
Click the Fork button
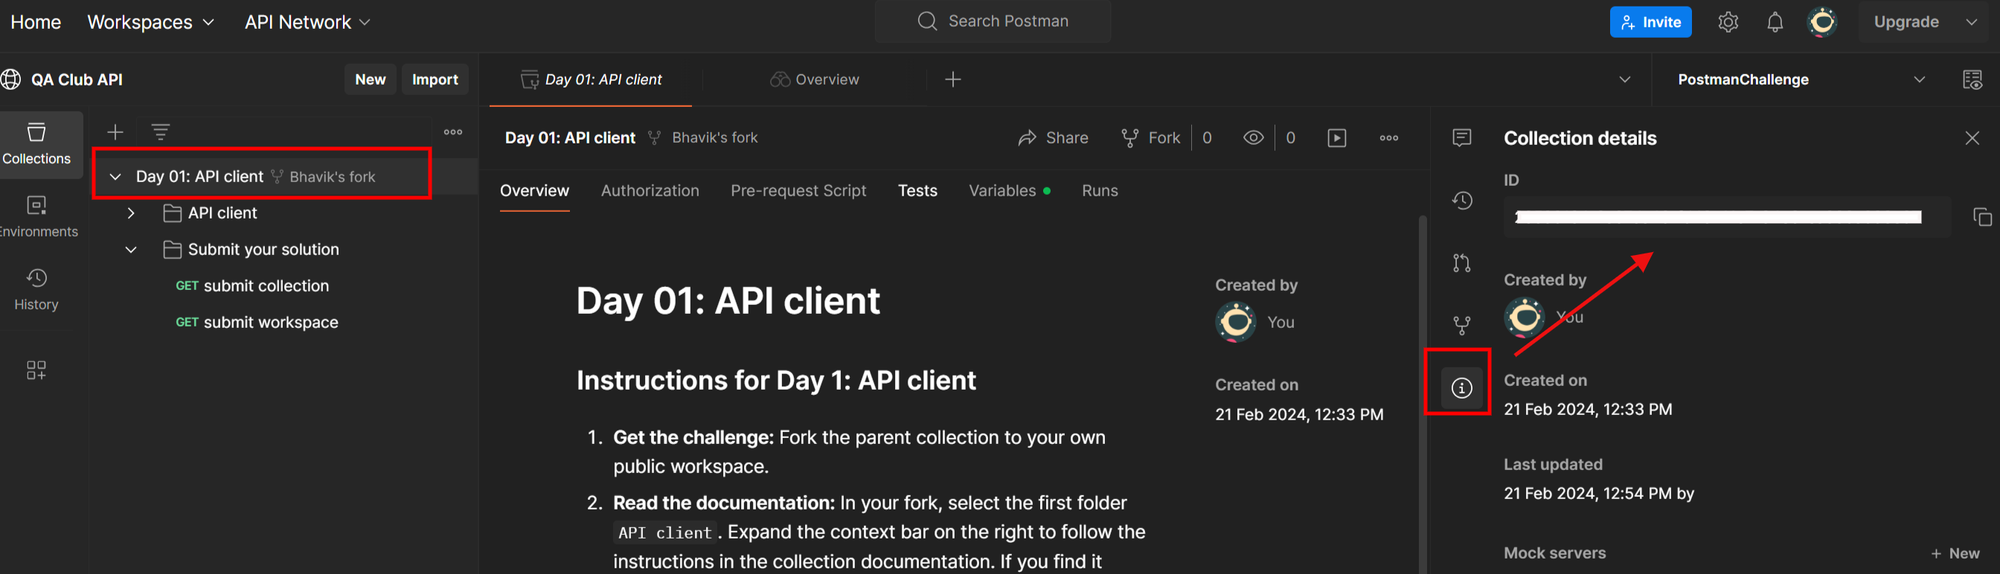1150,138
